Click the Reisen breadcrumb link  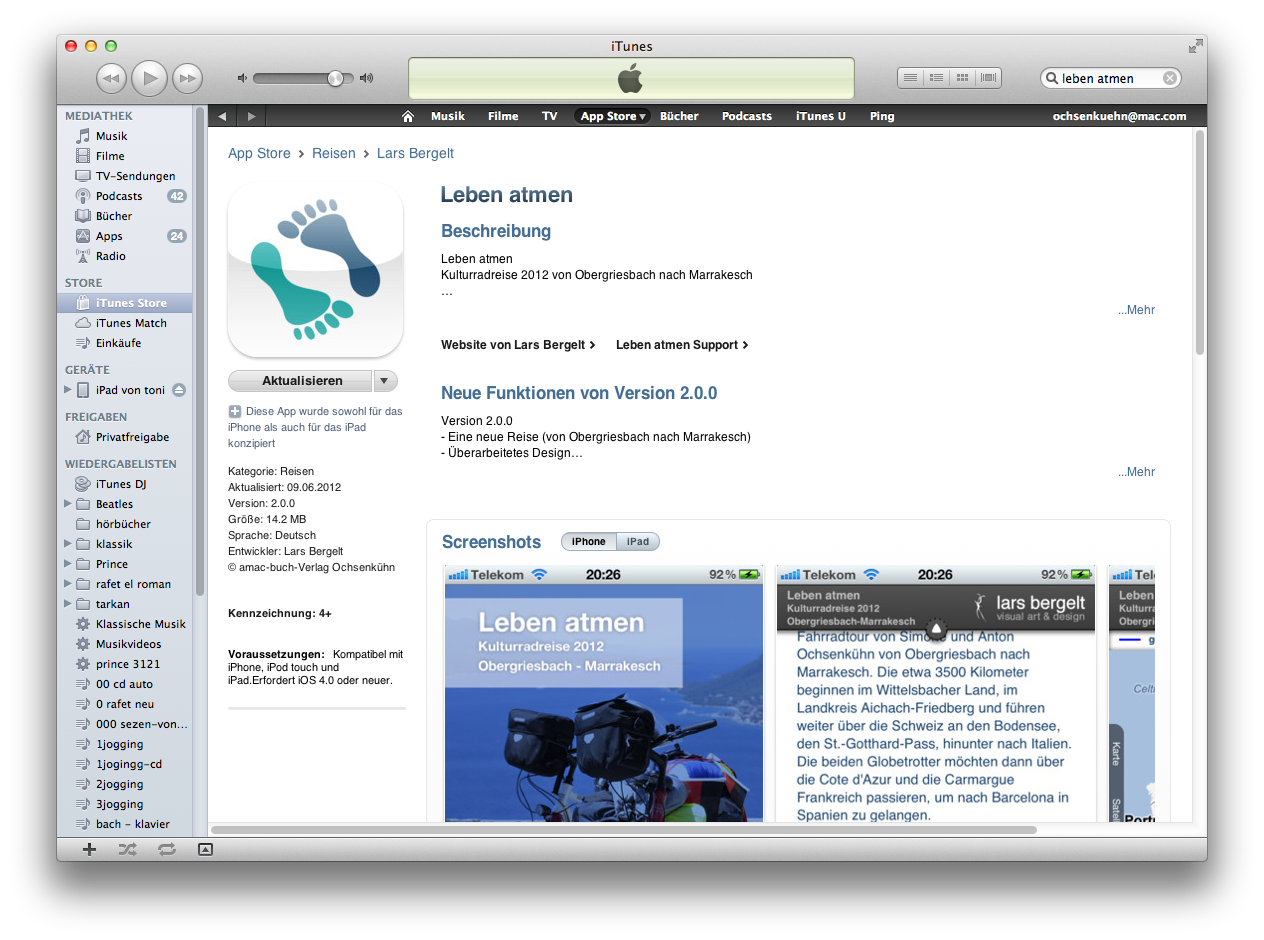333,153
